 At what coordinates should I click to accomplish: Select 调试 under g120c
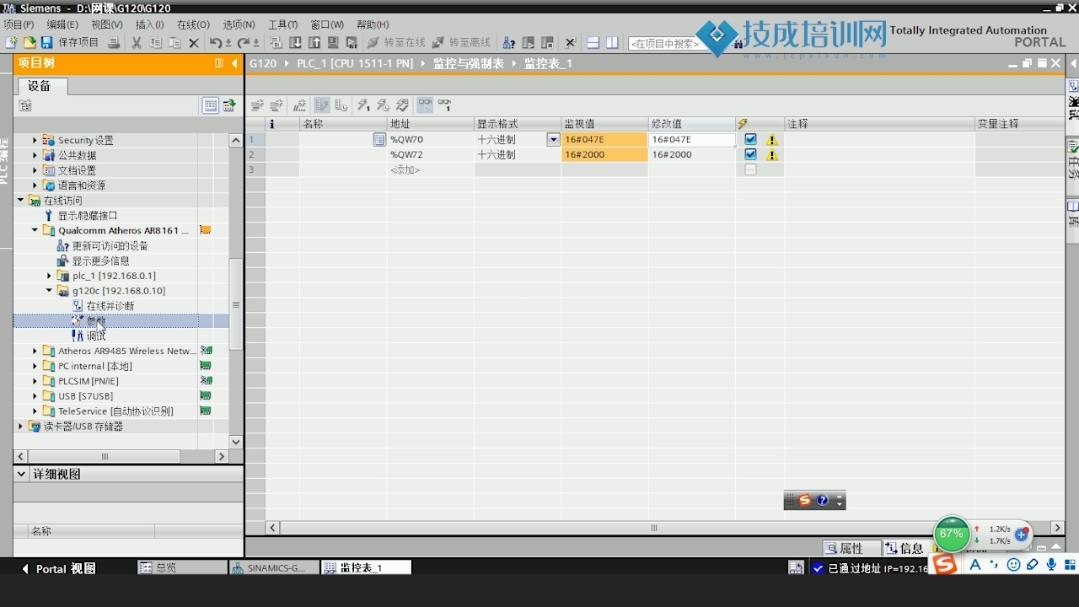point(96,336)
